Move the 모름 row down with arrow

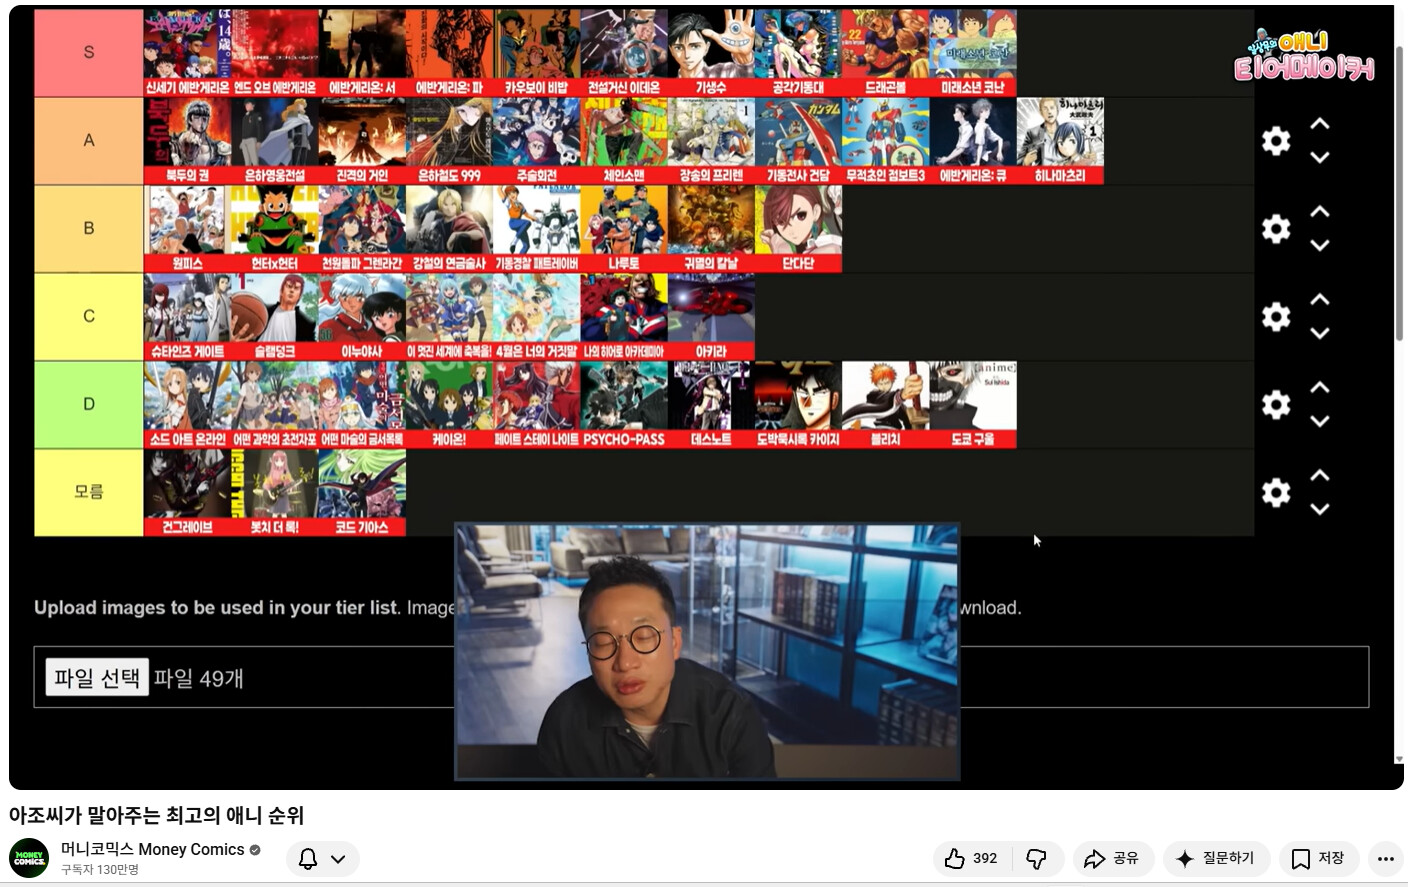tap(1320, 510)
